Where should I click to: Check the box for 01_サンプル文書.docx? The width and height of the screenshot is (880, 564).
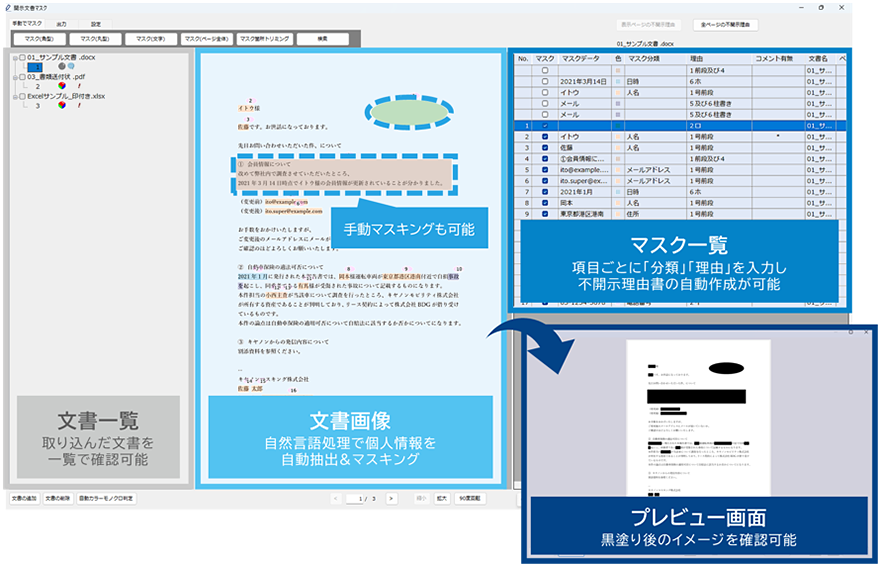pyautogui.click(x=22, y=57)
